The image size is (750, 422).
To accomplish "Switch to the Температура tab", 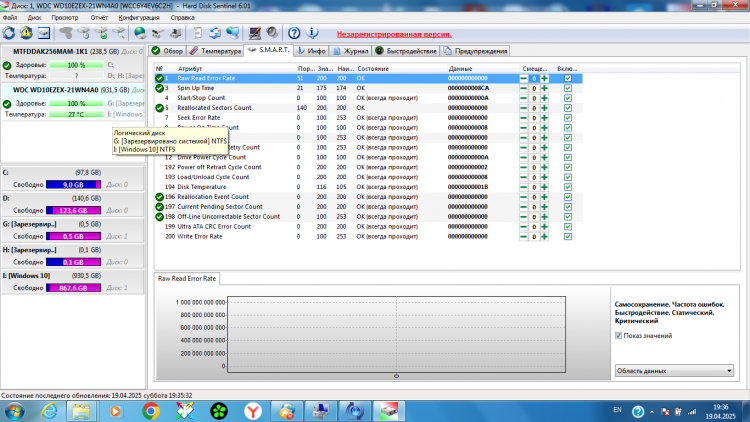I will click(215, 51).
